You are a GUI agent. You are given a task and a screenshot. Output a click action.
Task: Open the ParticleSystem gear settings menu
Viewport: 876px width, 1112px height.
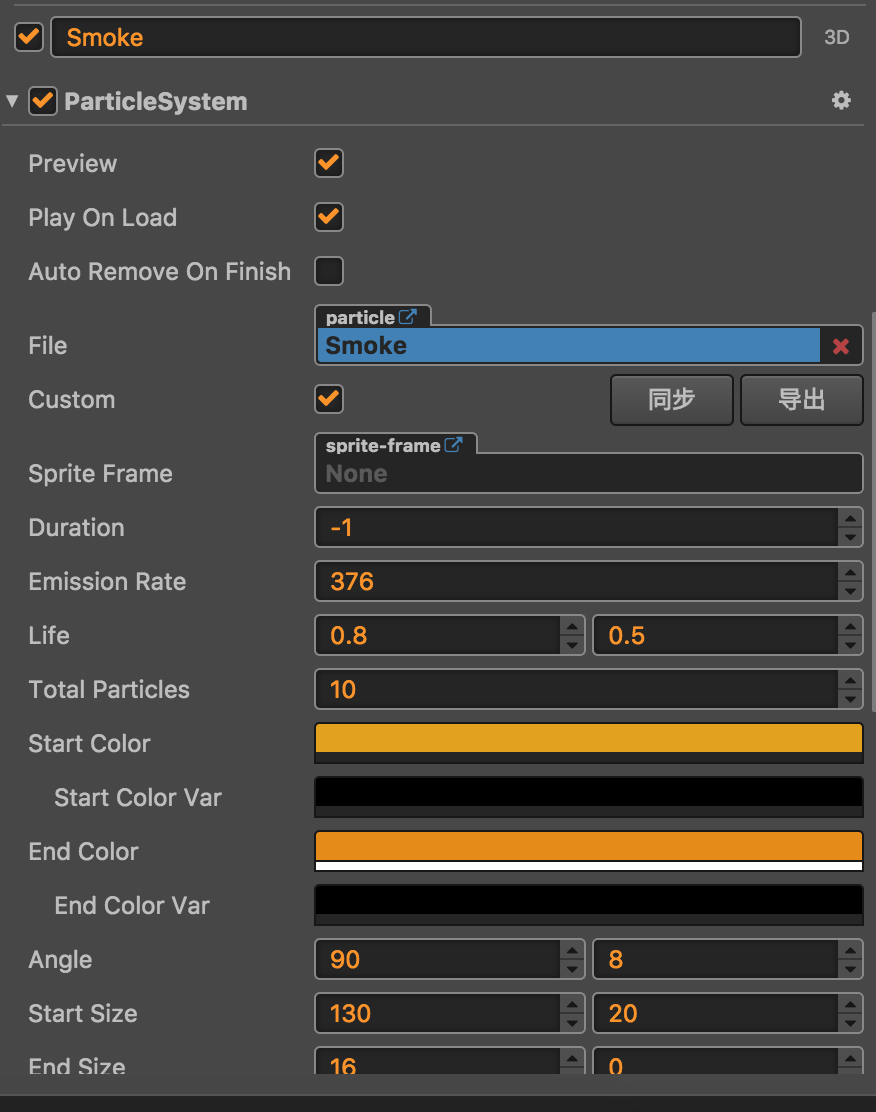point(841,100)
